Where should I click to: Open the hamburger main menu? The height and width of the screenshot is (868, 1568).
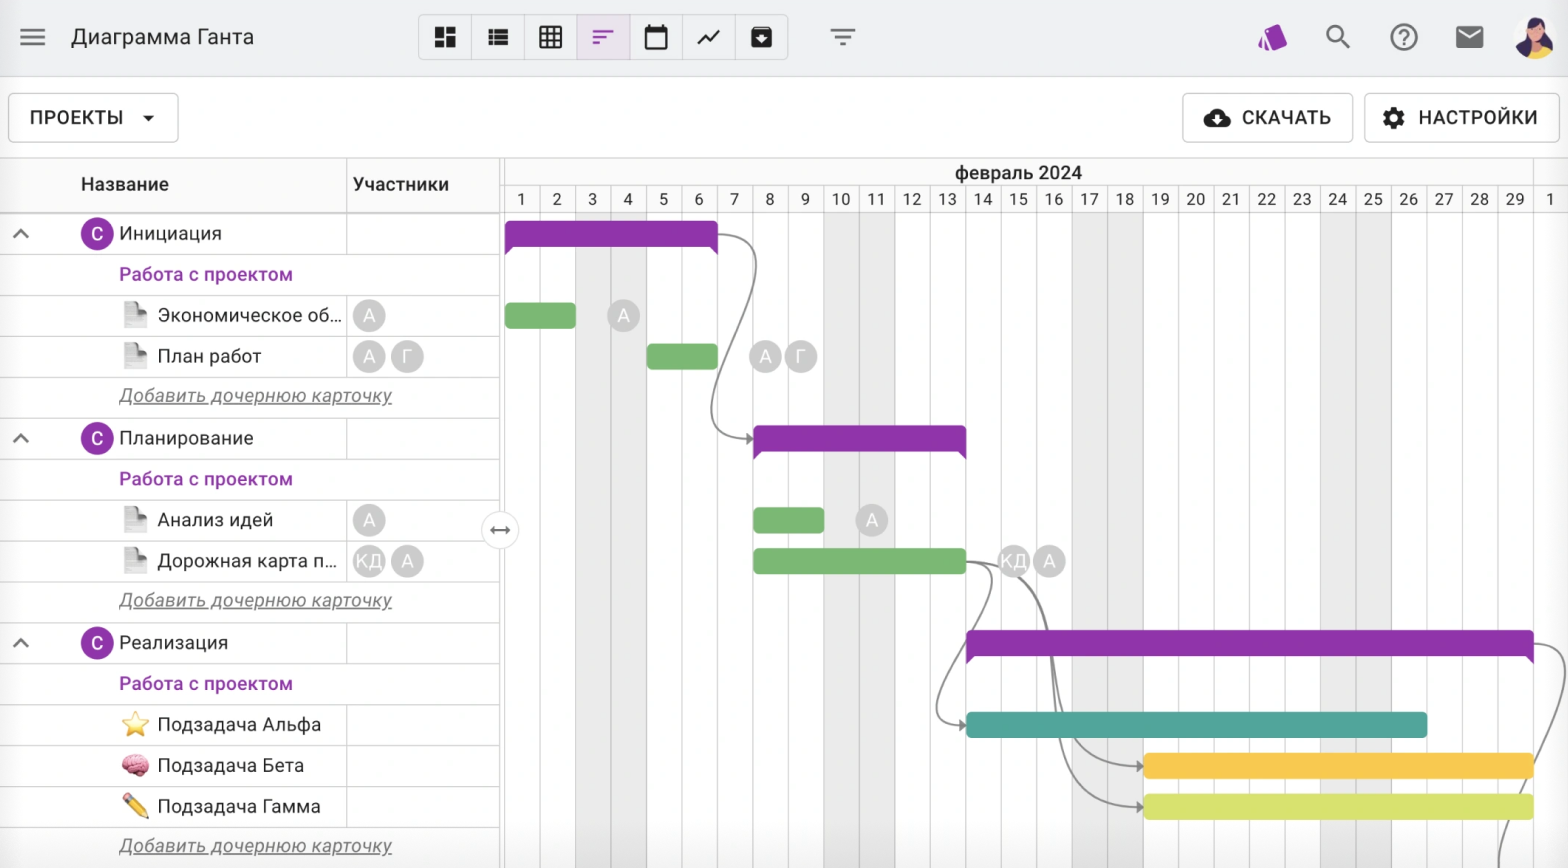33,37
